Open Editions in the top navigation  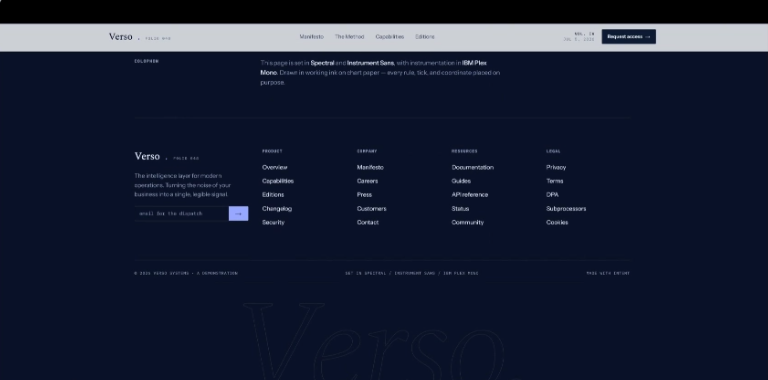425,37
